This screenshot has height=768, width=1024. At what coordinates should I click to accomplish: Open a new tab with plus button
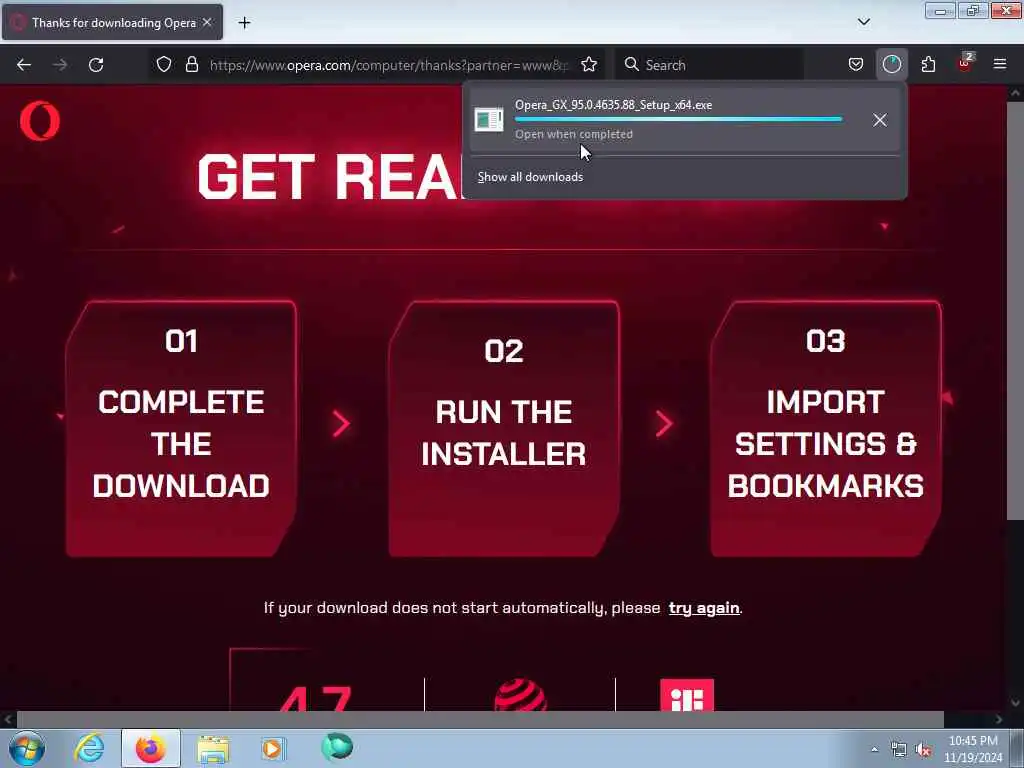(244, 23)
